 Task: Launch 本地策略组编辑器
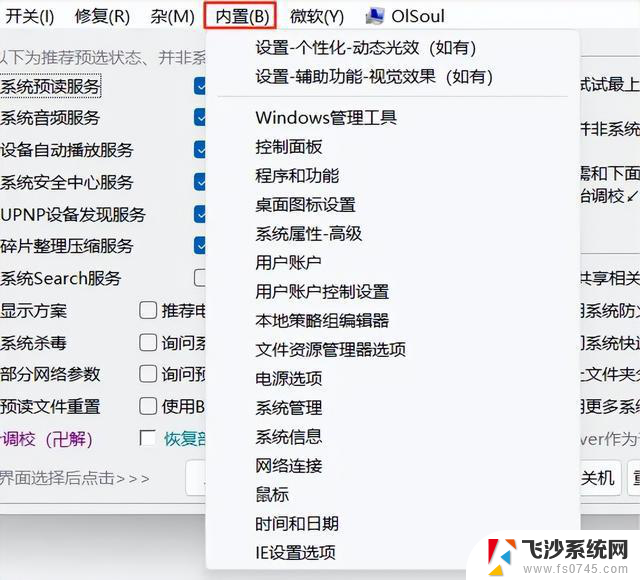click(322, 321)
